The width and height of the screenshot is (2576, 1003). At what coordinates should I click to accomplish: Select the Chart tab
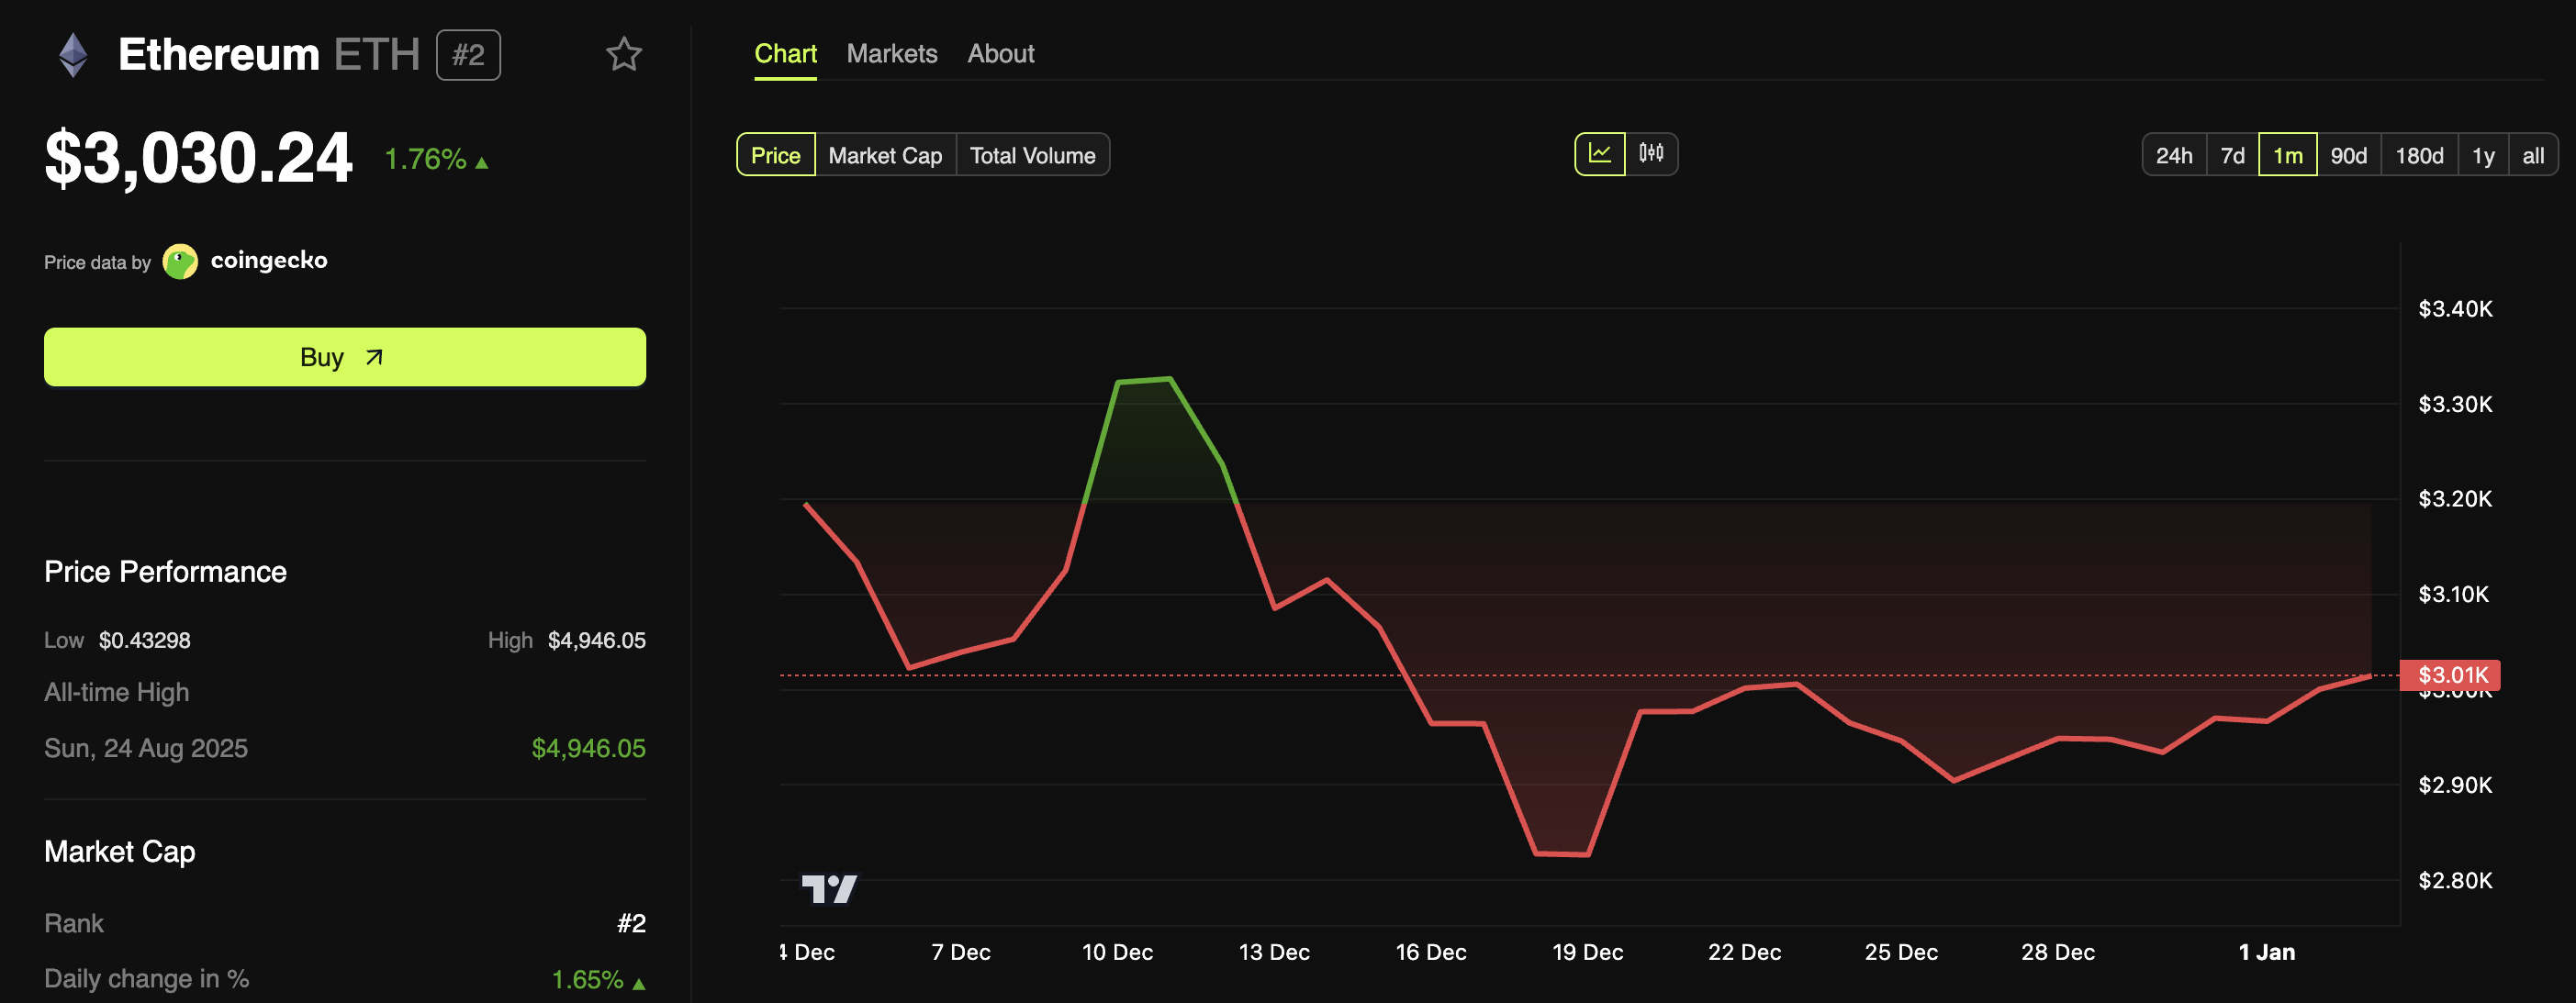[x=785, y=54]
